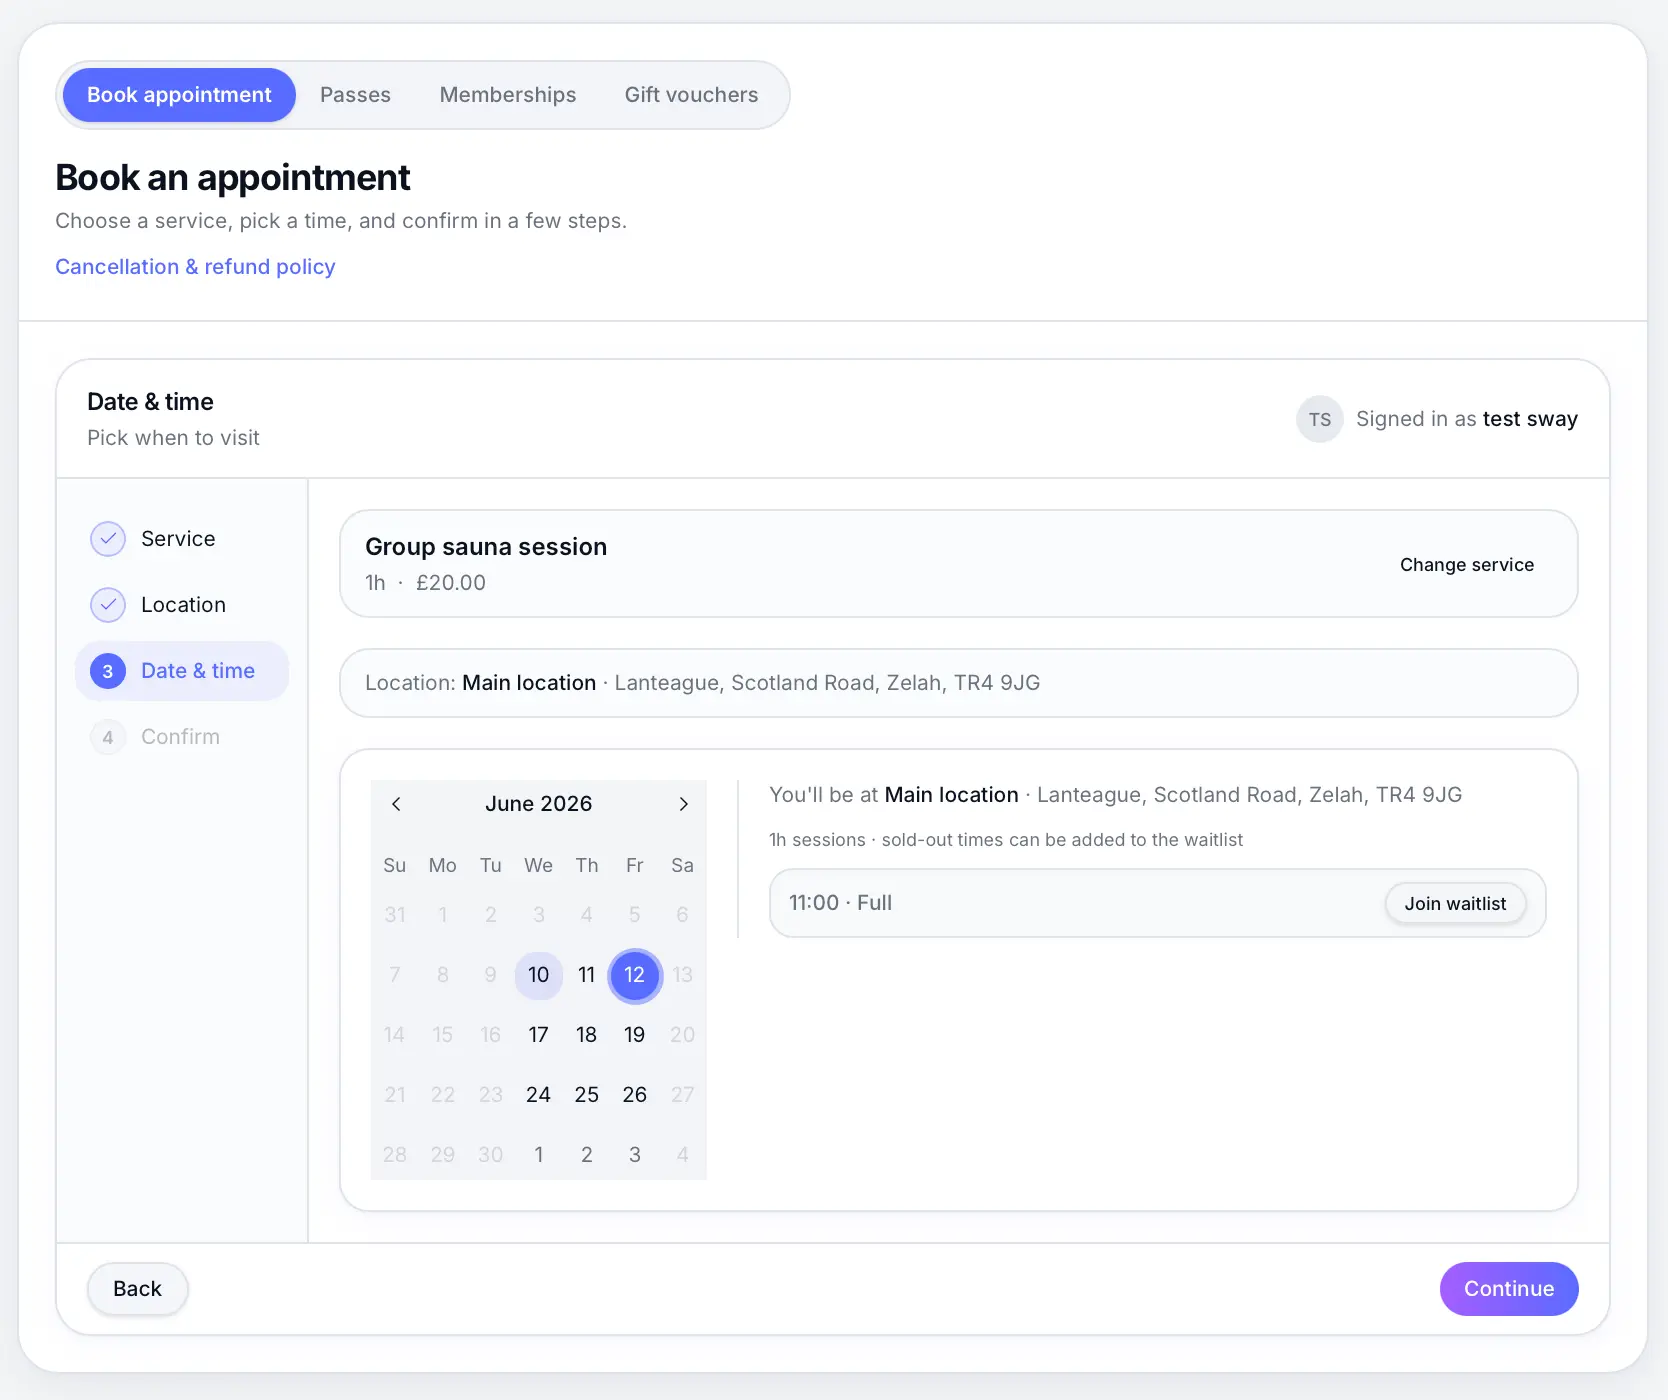Join the waitlist for 11:00
This screenshot has height=1400, width=1668.
click(x=1455, y=903)
